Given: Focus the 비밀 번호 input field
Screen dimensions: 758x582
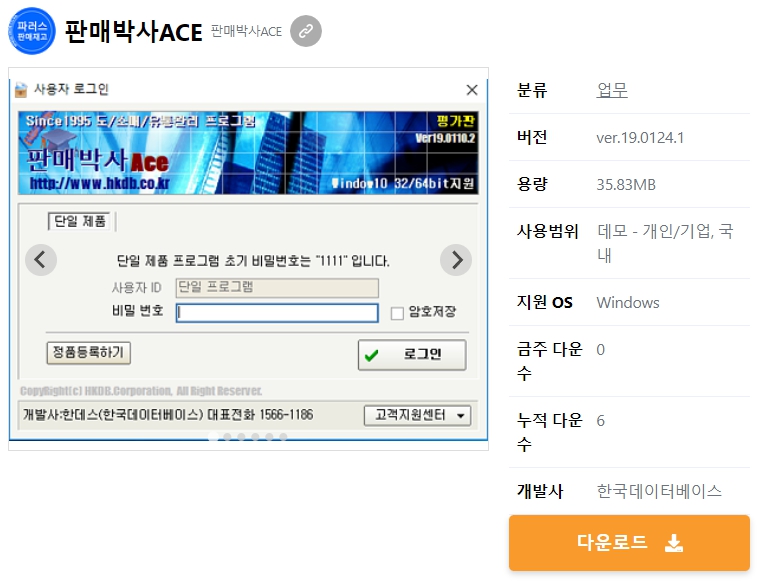Looking at the screenshot, I should point(277,313).
